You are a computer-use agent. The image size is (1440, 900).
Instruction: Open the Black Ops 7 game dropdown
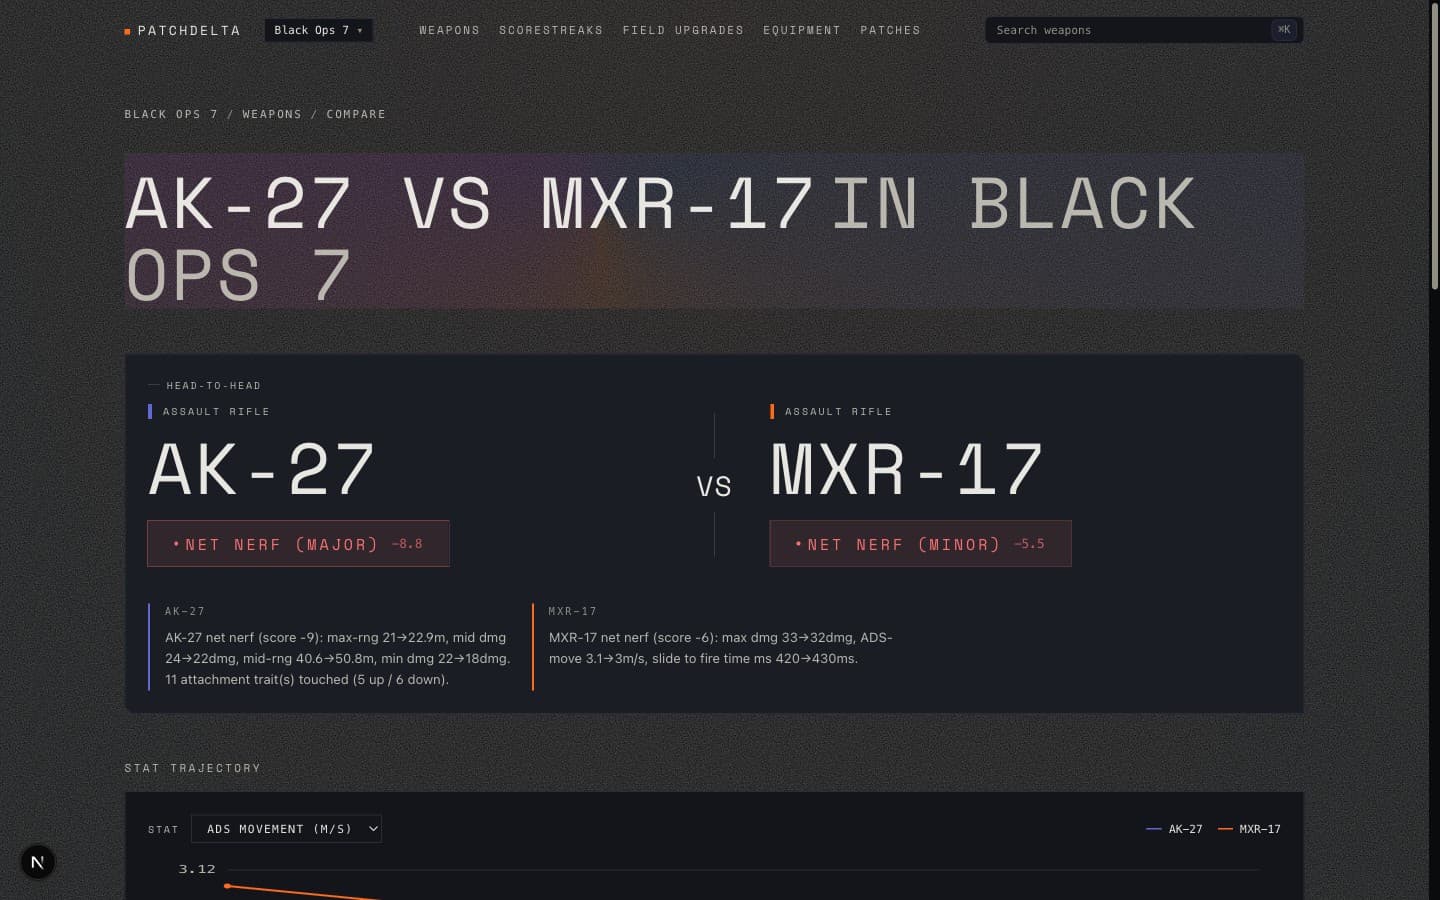pos(318,30)
